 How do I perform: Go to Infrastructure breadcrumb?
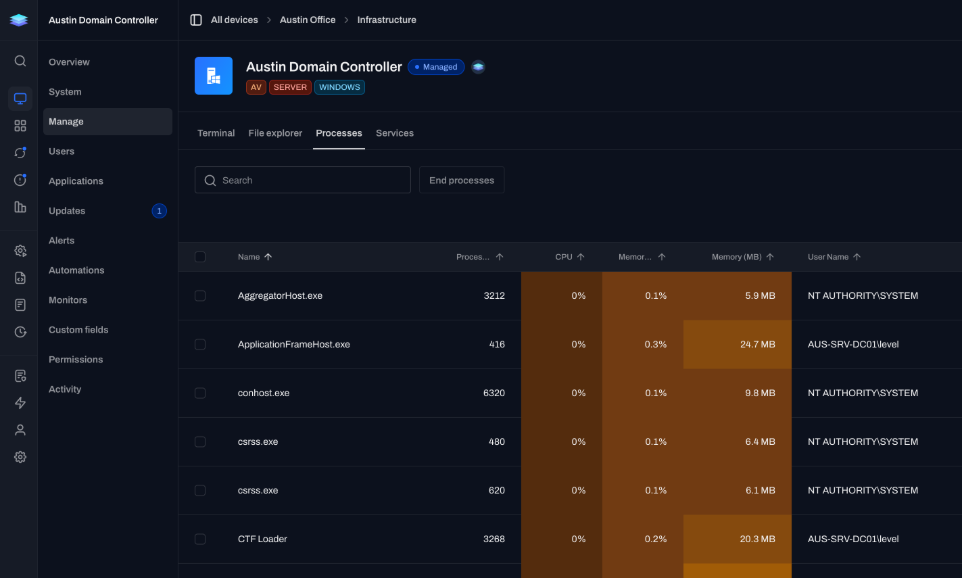[387, 20]
